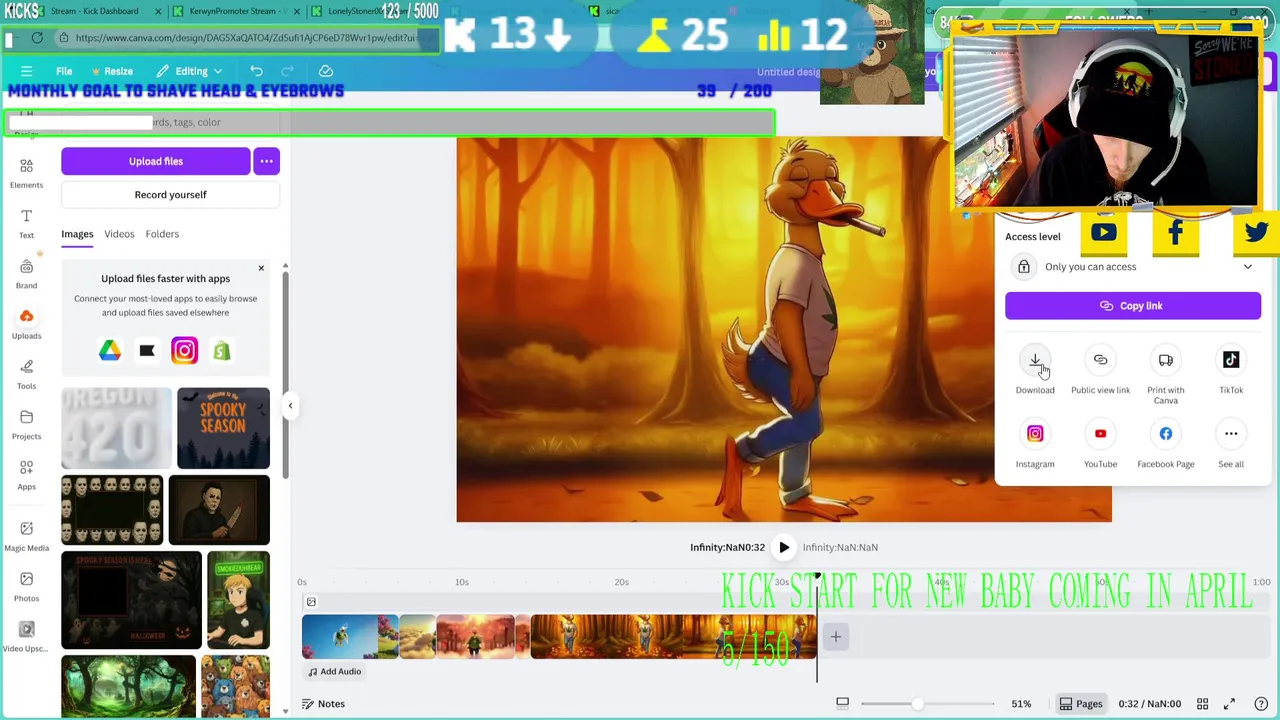The width and height of the screenshot is (1280, 720).
Task: Open the grid view icon in the bottom bar
Action: [1203, 704]
